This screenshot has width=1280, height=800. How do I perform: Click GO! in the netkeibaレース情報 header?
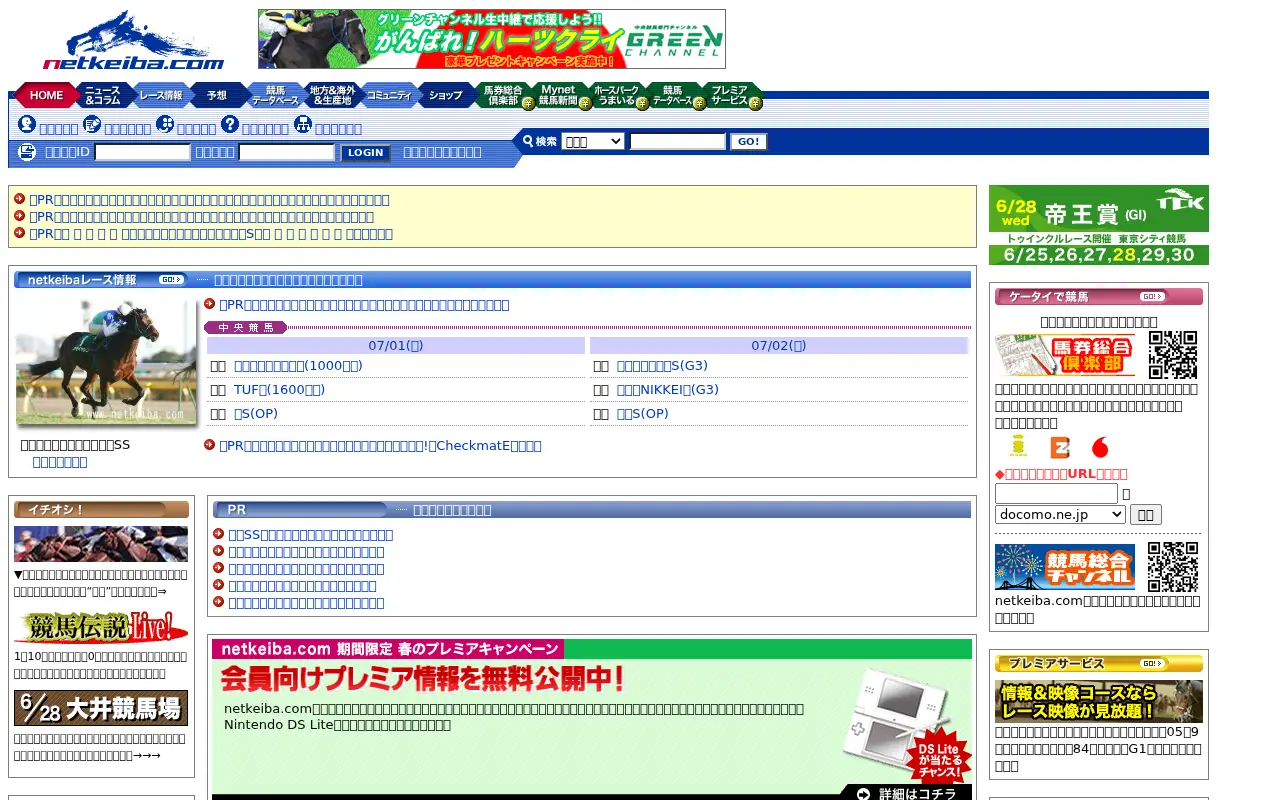point(172,280)
